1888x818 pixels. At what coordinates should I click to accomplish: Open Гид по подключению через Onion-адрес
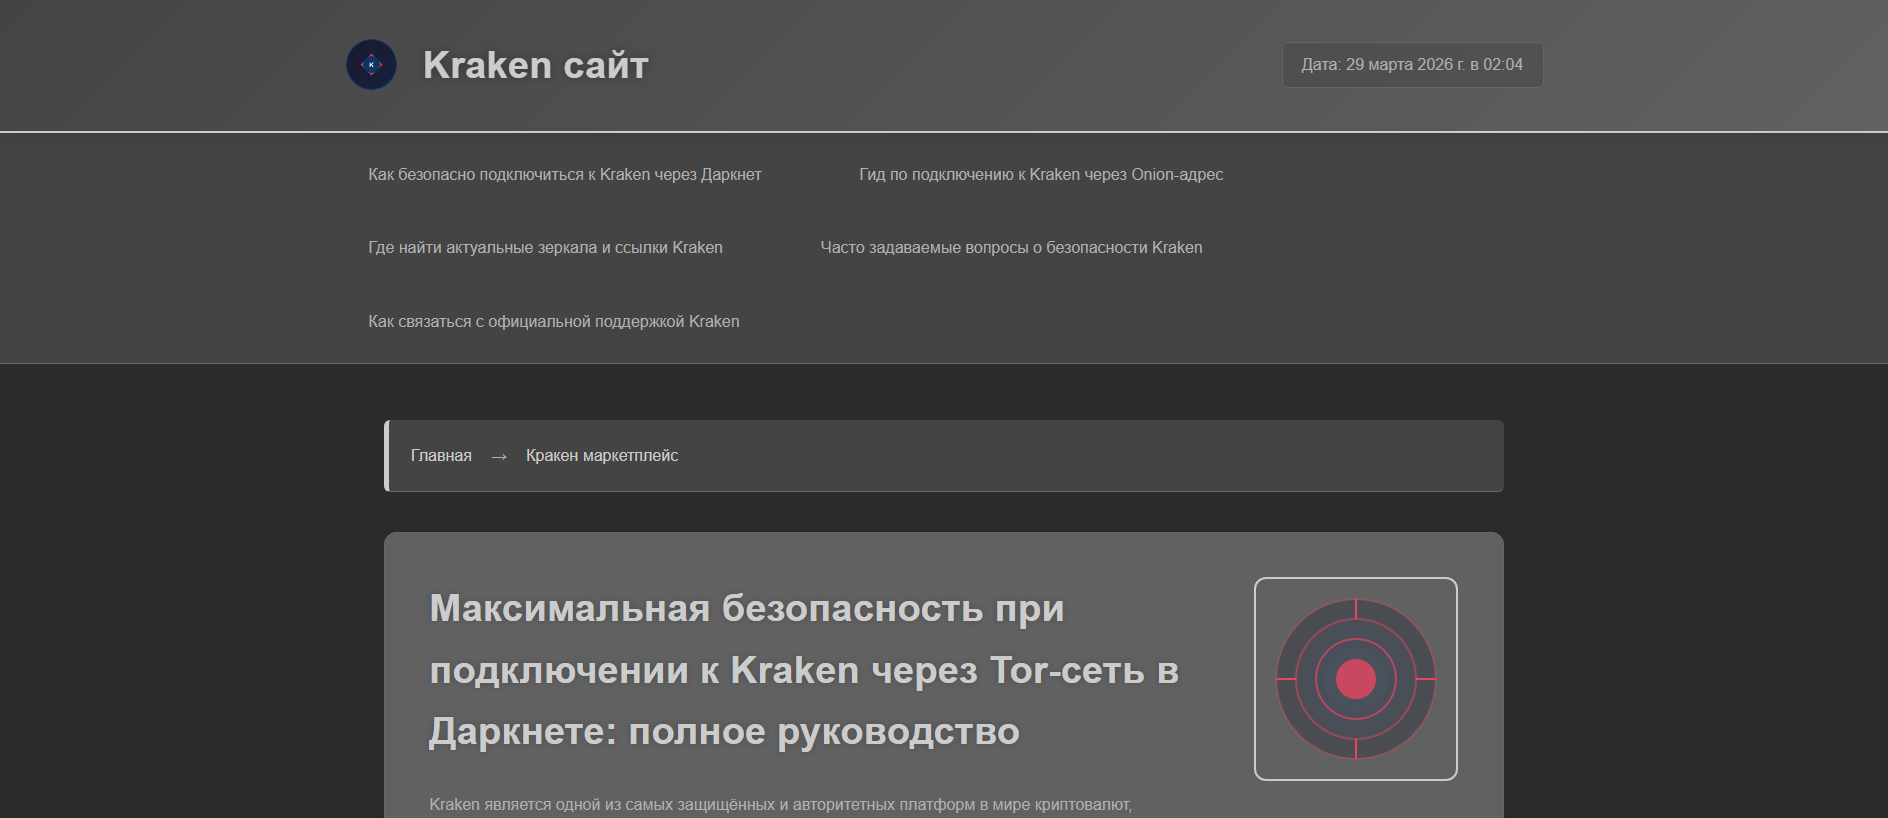point(1041,174)
